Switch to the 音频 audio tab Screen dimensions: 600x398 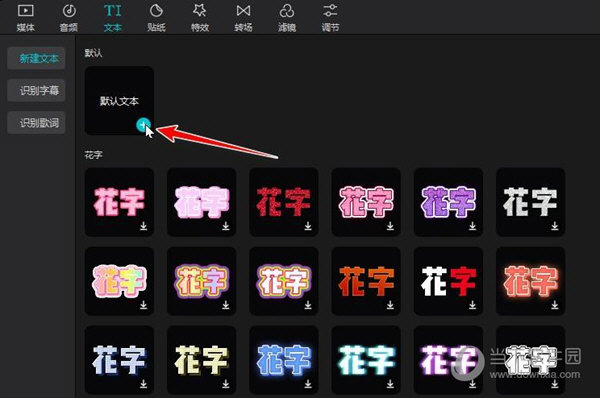69,18
